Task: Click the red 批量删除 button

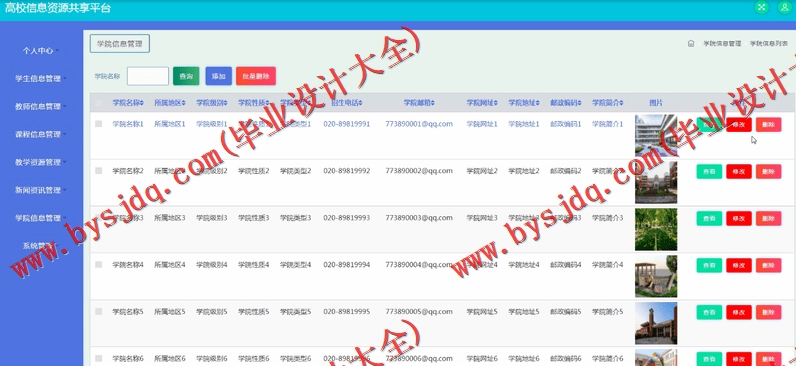Action: click(256, 76)
